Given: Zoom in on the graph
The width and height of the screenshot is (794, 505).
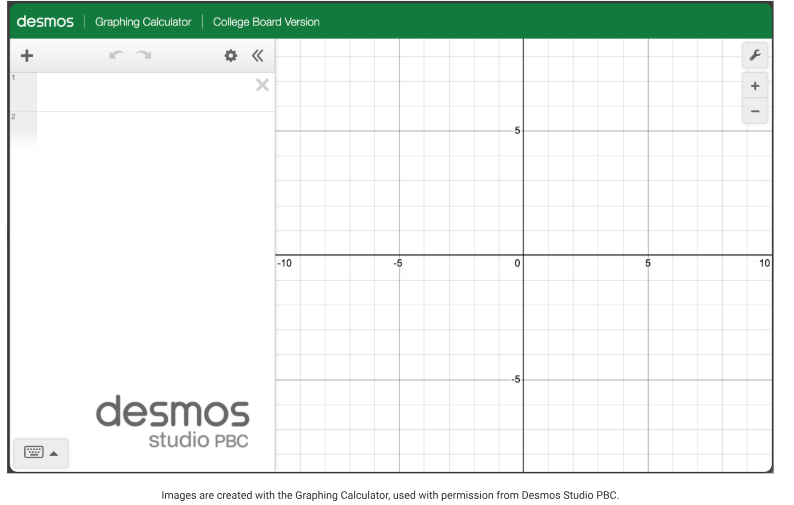Looking at the screenshot, I should tap(755, 86).
